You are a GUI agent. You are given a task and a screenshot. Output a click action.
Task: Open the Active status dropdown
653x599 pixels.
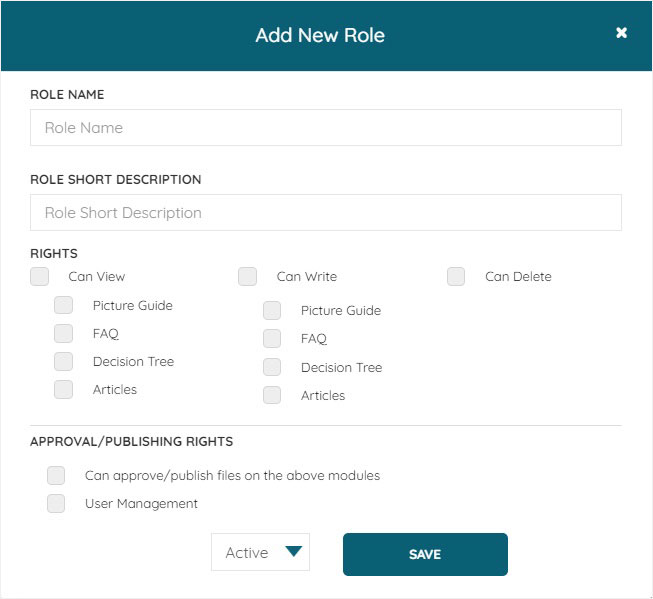tap(260, 552)
